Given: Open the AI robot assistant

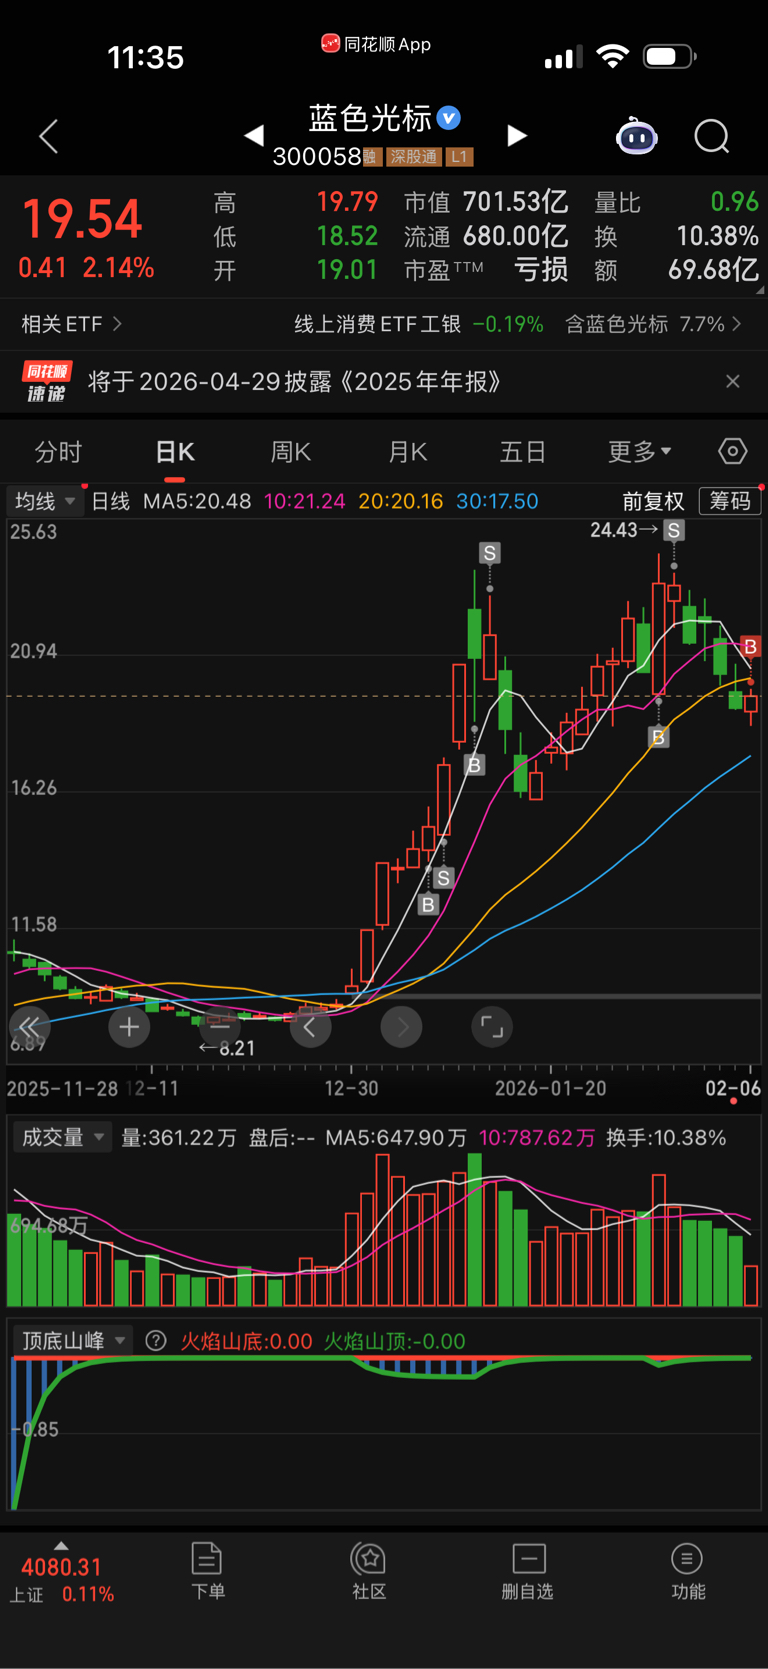Looking at the screenshot, I should click(636, 135).
